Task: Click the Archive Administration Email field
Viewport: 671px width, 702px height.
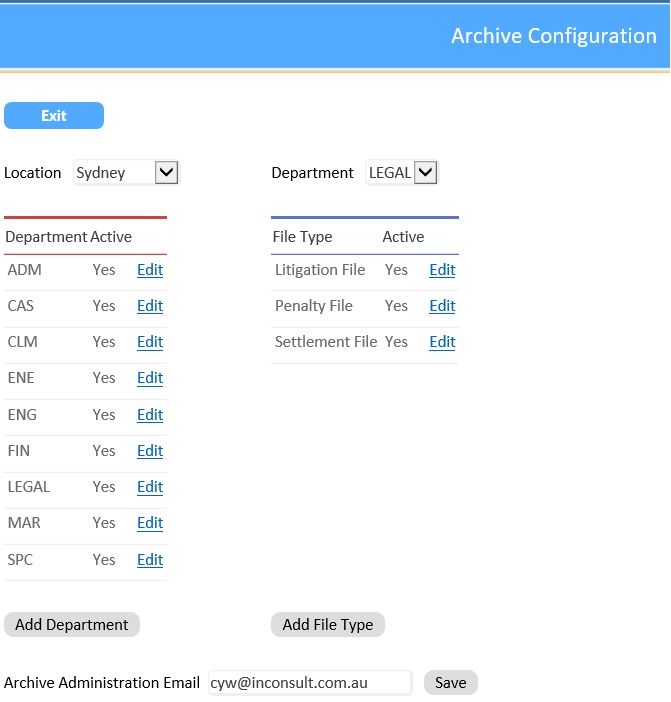Action: [310, 683]
